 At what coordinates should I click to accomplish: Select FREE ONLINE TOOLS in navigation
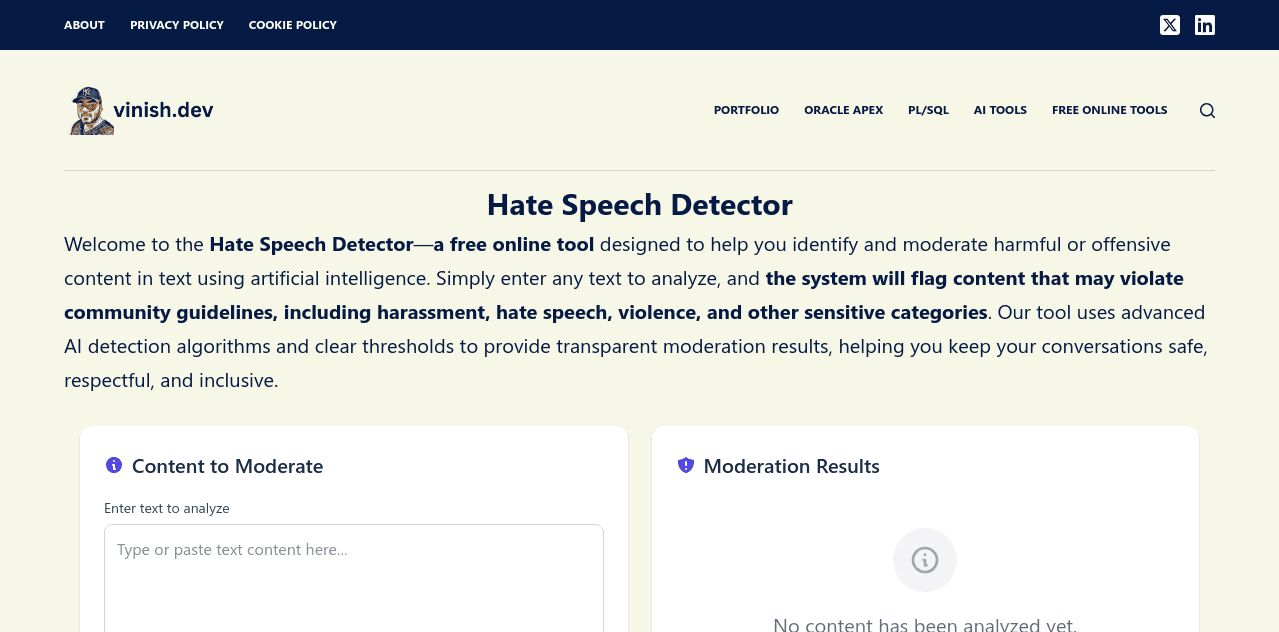[x=1109, y=110]
